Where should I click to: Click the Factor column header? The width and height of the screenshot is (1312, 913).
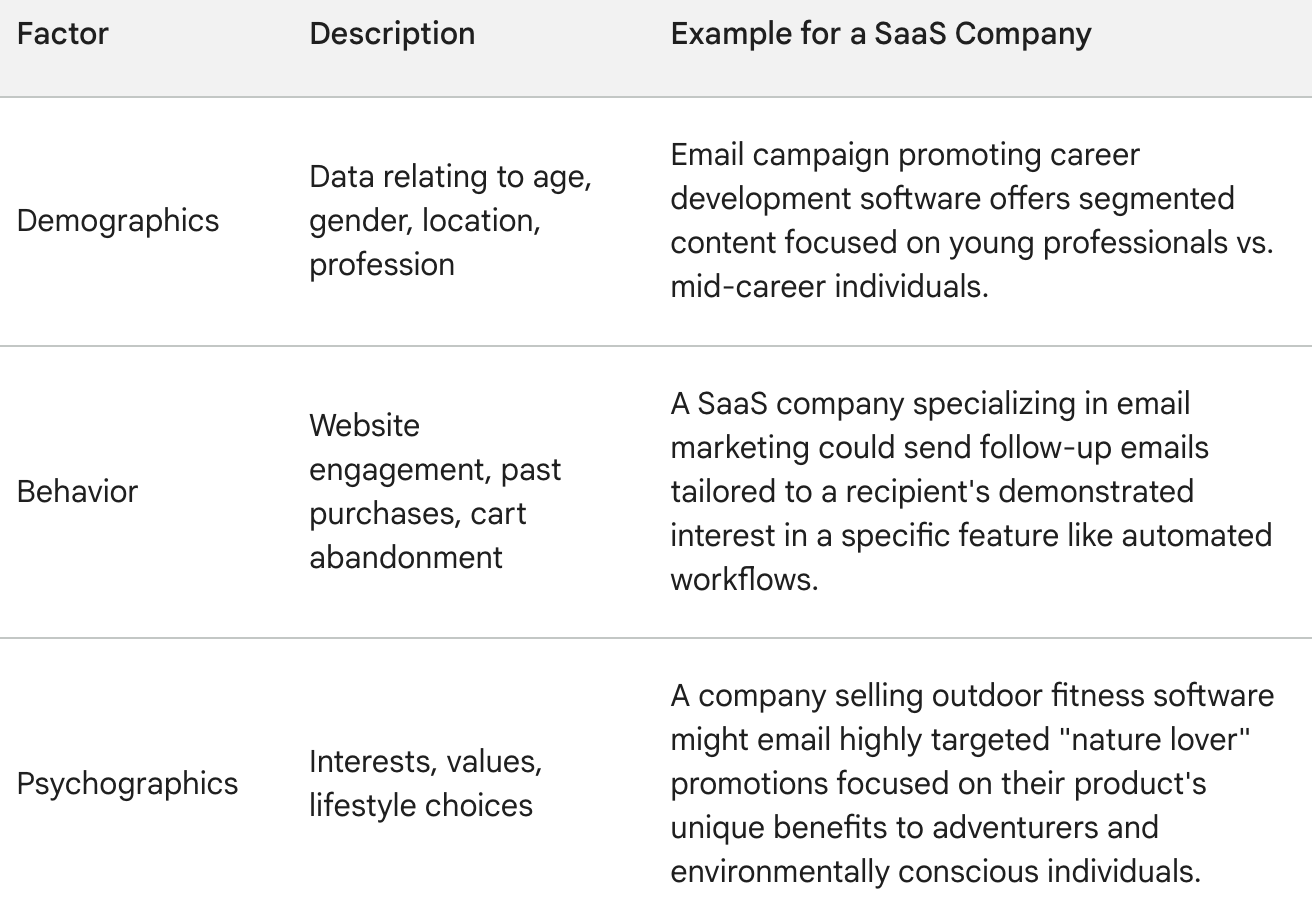[63, 33]
